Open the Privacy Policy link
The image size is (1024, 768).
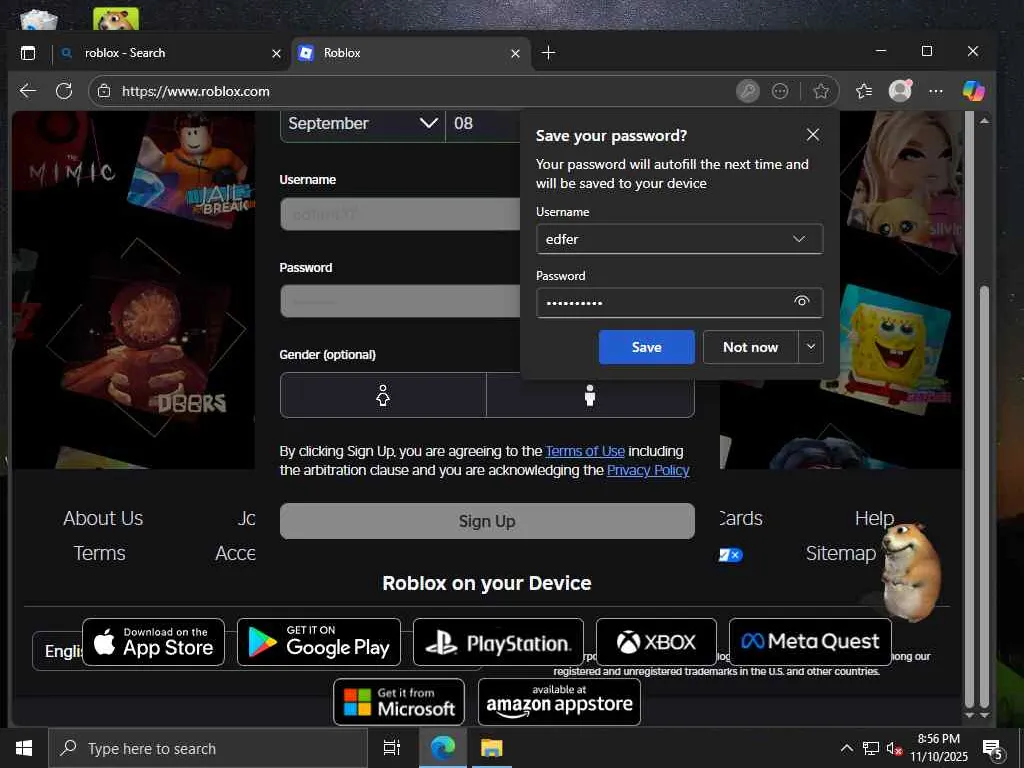tap(648, 470)
